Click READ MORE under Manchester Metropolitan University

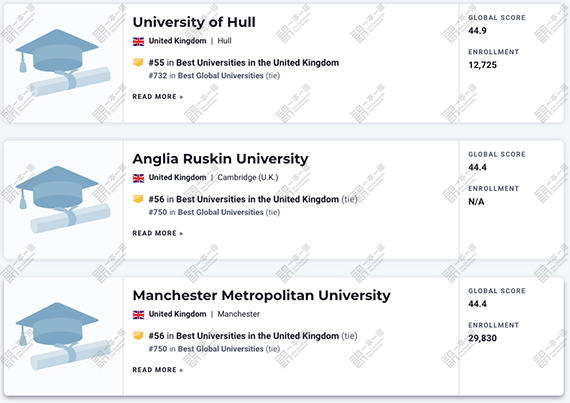(x=158, y=370)
